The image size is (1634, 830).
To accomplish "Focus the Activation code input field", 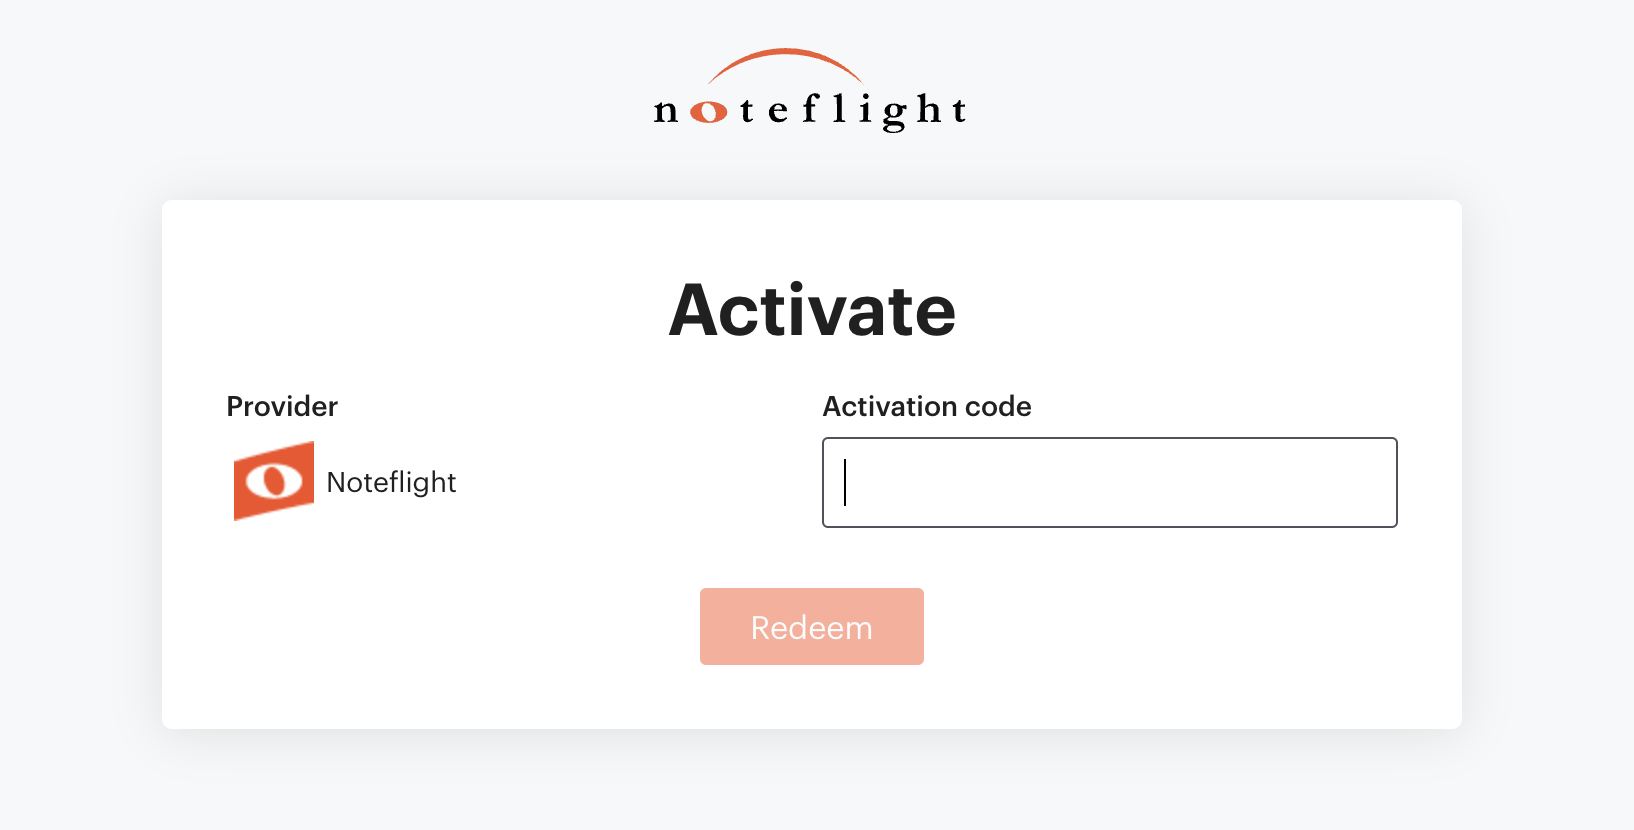I will (1110, 482).
